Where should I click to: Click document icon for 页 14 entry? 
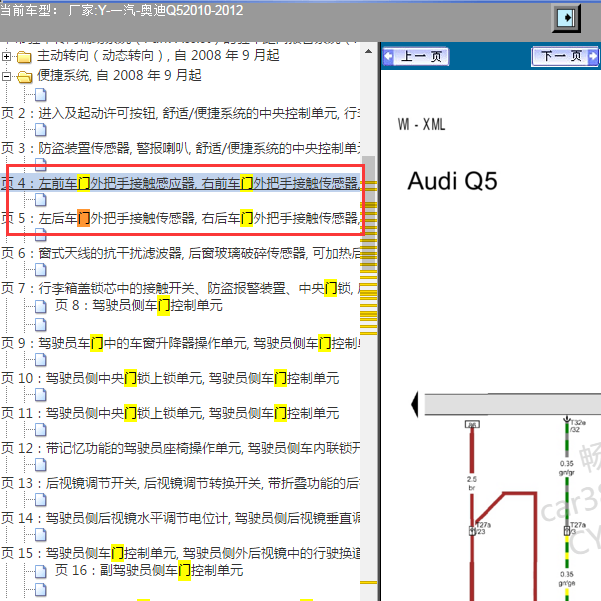pos(41,499)
